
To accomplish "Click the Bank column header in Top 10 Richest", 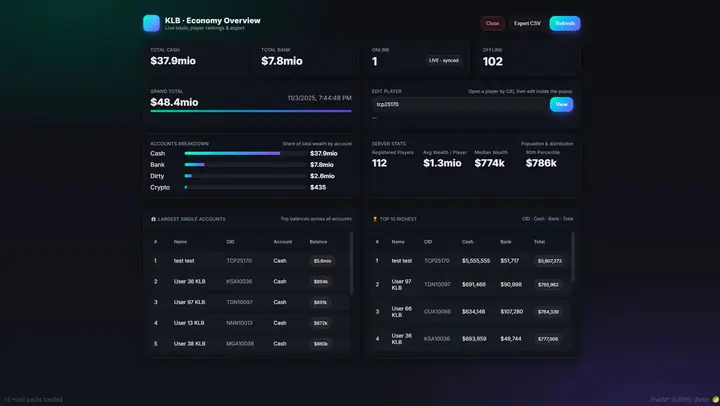I will 506,242.
